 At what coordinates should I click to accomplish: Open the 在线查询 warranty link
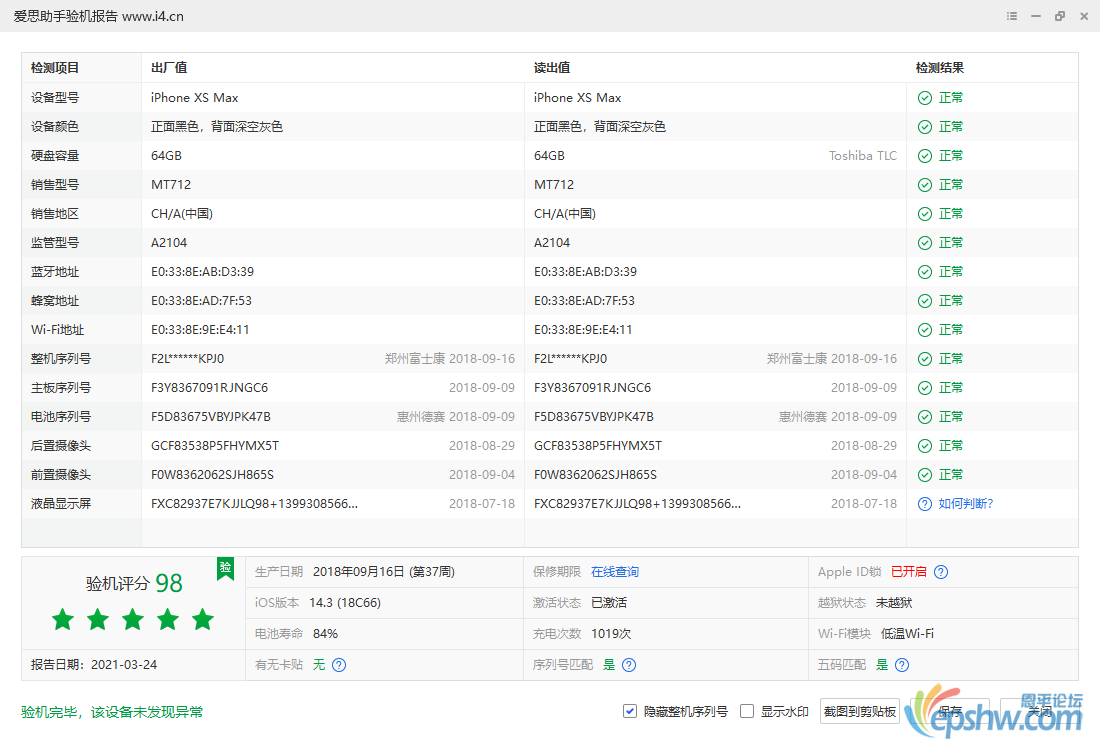click(615, 572)
